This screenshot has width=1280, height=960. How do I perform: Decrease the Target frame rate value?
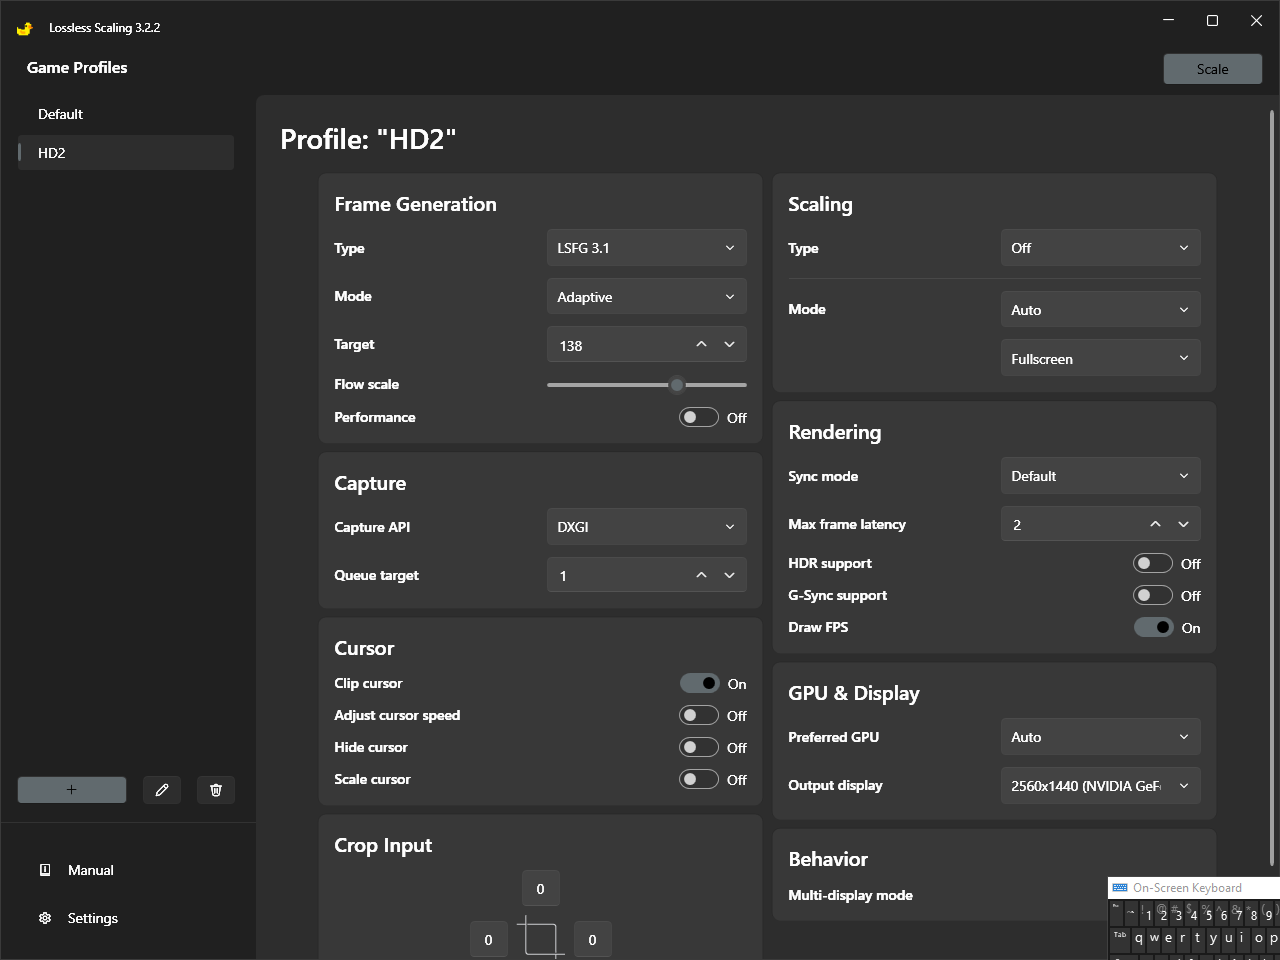point(730,345)
